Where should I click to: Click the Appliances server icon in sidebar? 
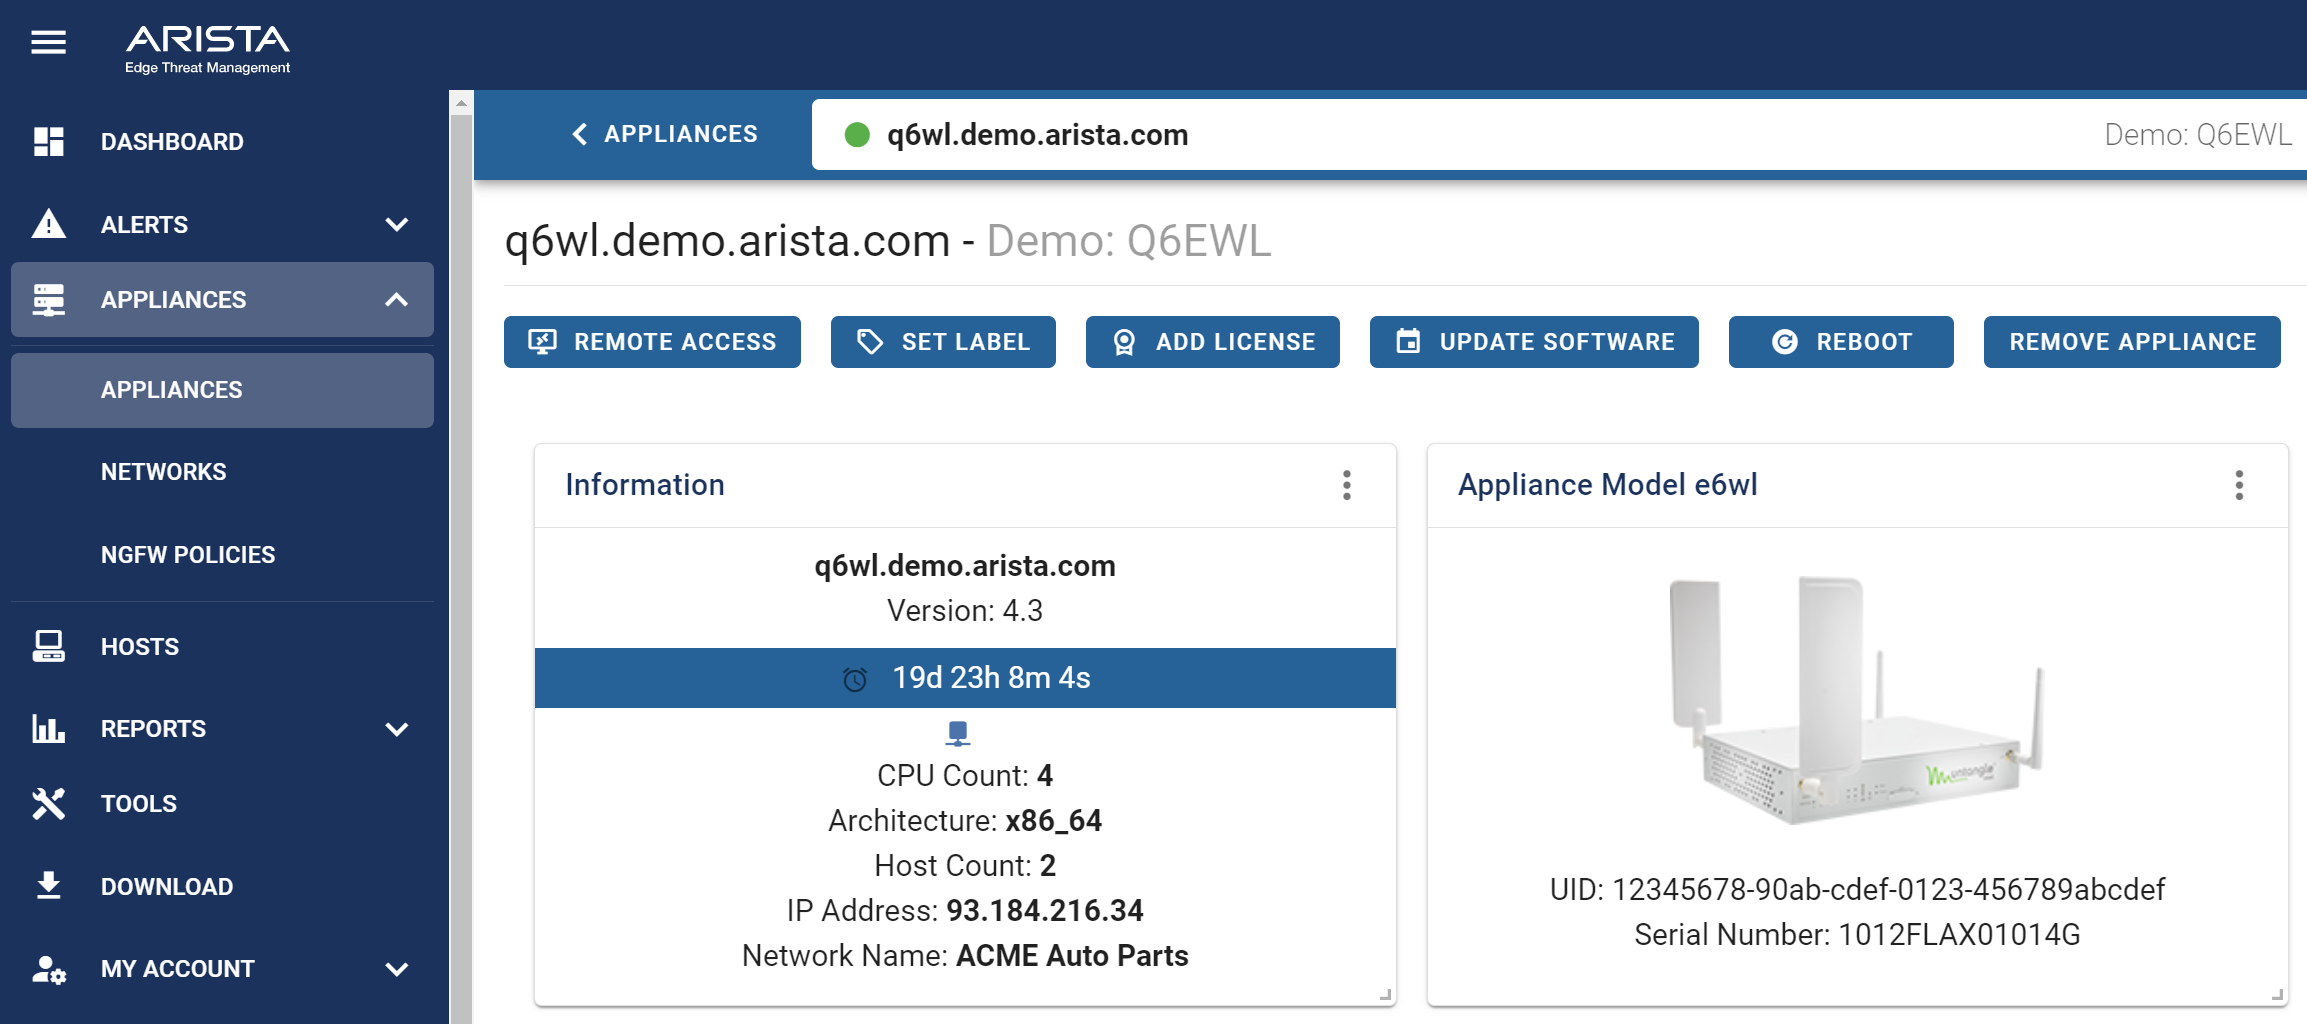click(x=48, y=299)
